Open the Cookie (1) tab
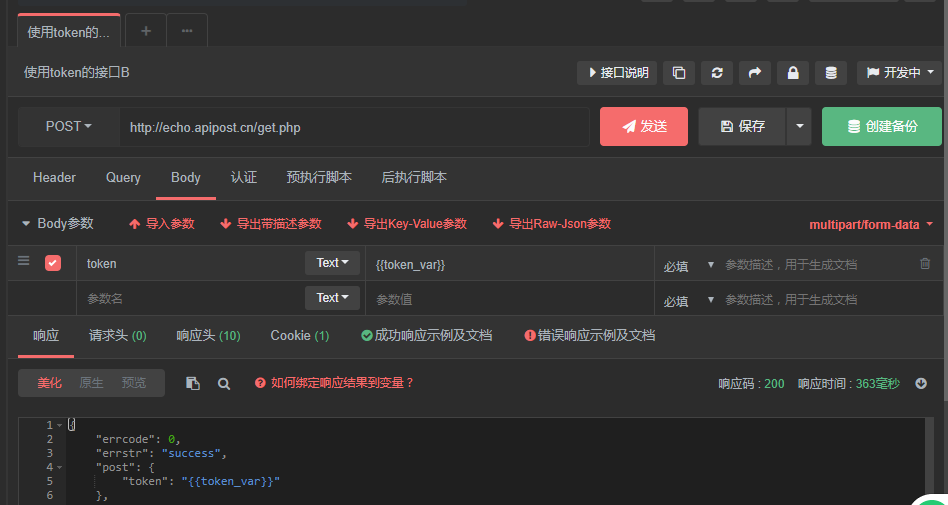948x505 pixels. pos(300,336)
